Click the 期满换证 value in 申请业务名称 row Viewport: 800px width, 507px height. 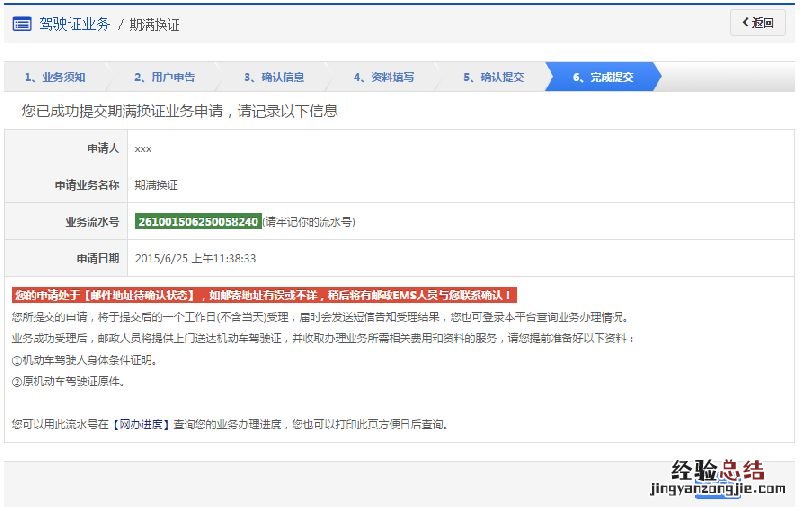[155, 185]
